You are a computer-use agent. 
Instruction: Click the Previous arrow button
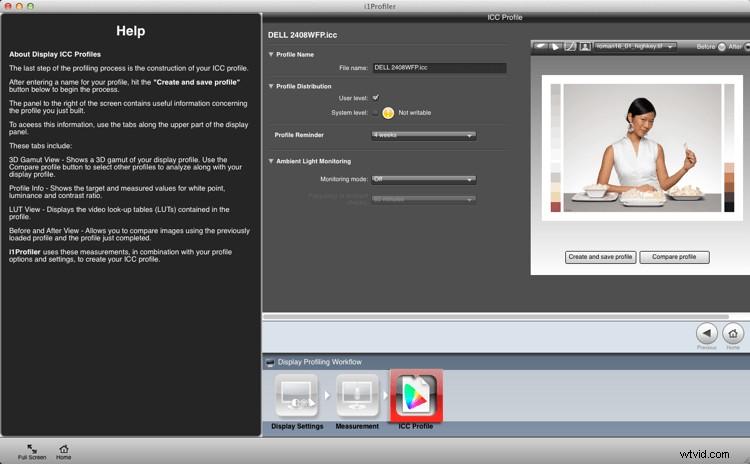[706, 334]
